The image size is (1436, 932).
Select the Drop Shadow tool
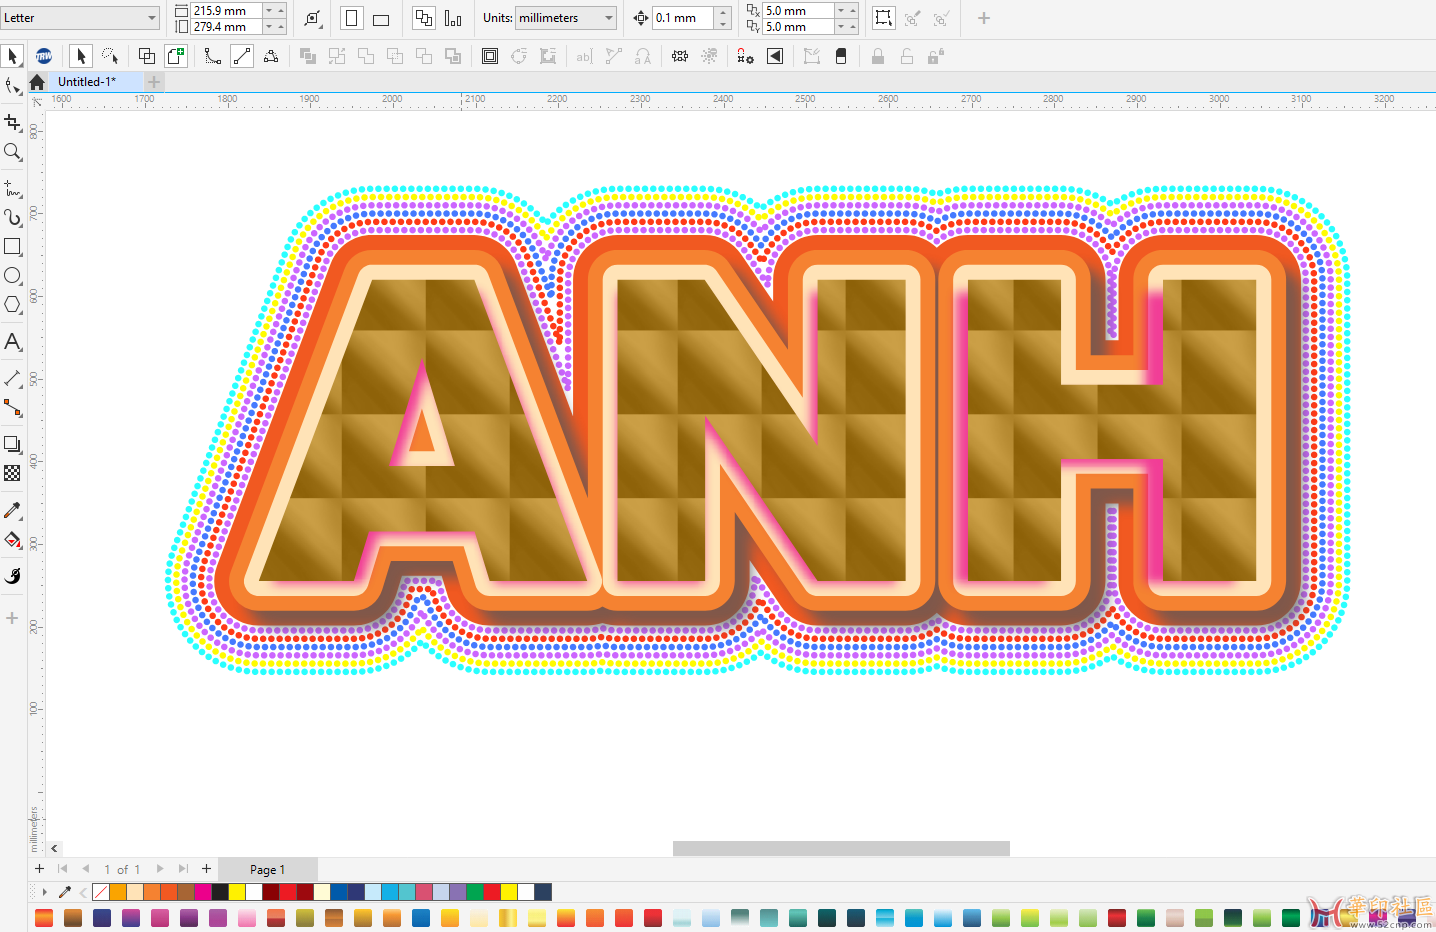tap(12, 444)
